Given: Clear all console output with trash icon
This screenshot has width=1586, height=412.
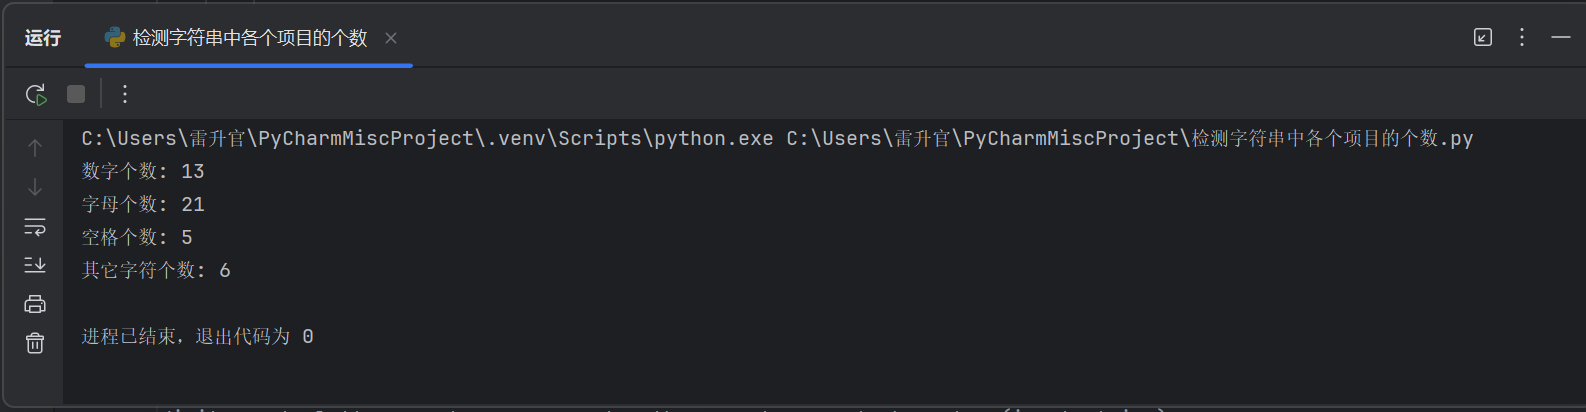Looking at the screenshot, I should [35, 343].
